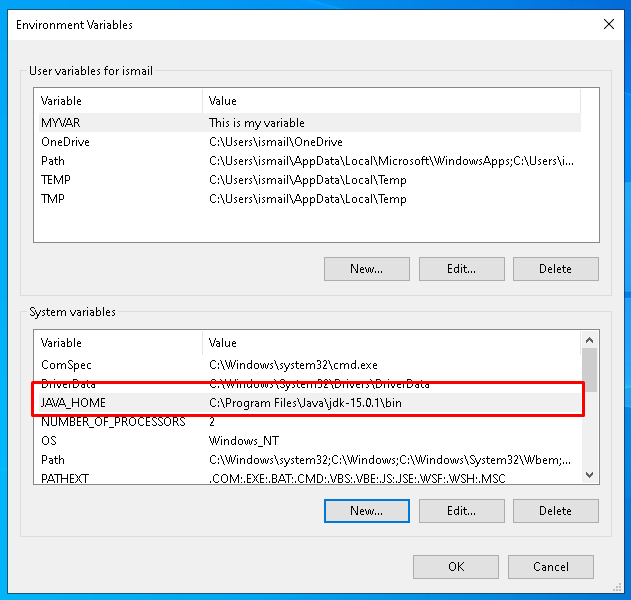Confirm with the OK button
631x600 pixels.
click(x=456, y=567)
